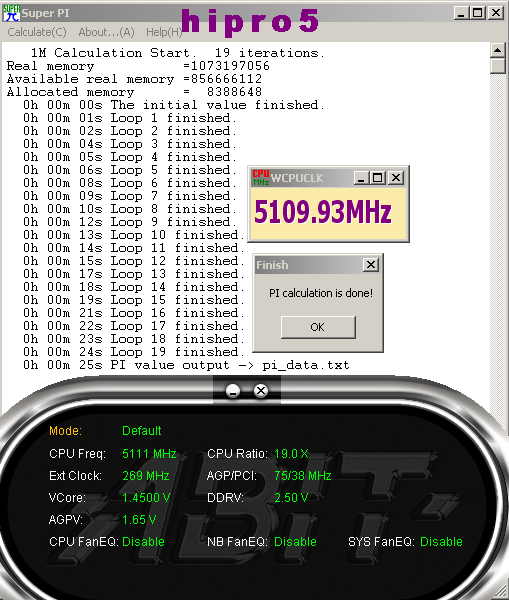Screen dimensions: 509x600
Task: Maximize the Super PI window
Action: point(478,13)
